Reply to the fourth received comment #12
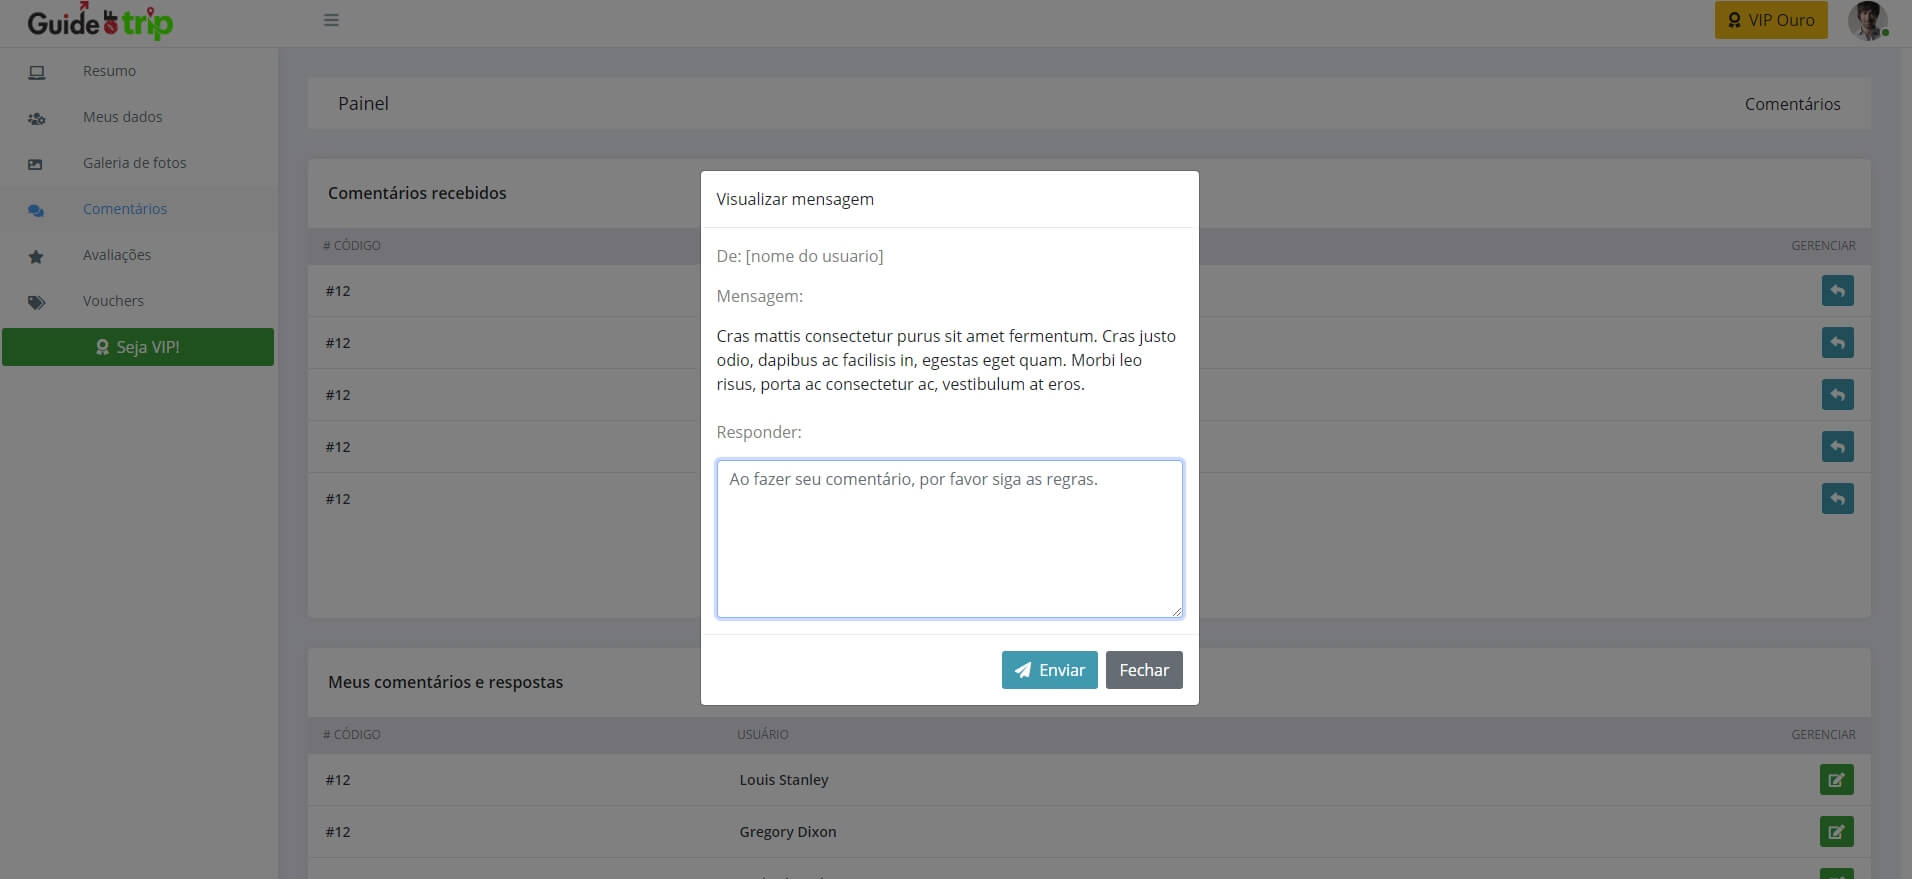 1837,447
